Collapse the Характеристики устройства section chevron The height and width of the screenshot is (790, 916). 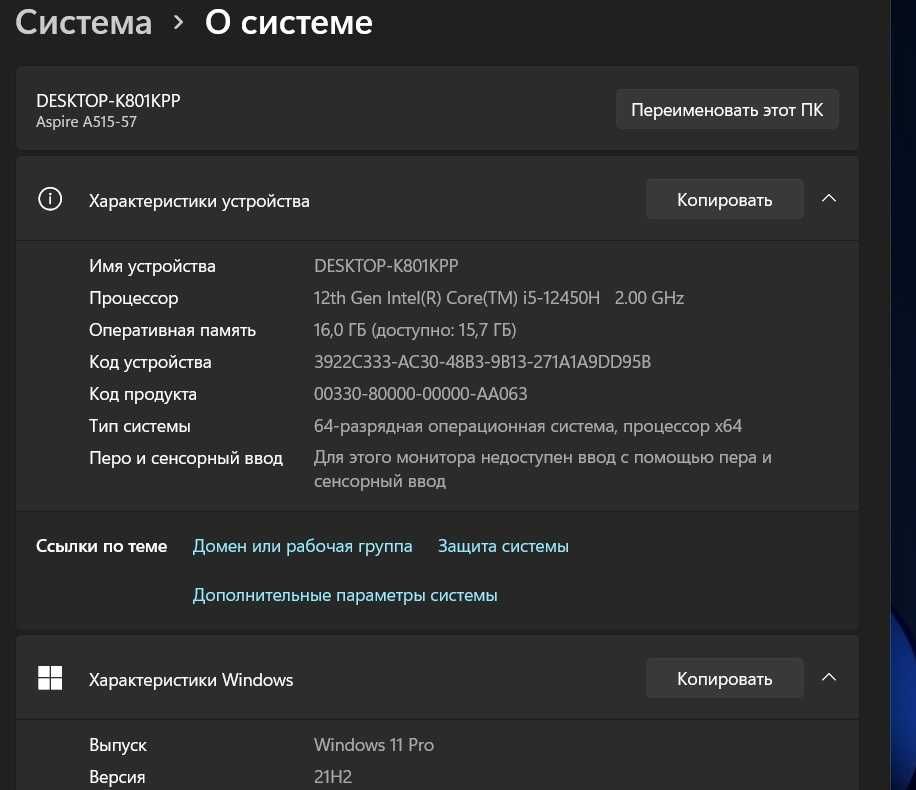(x=828, y=199)
